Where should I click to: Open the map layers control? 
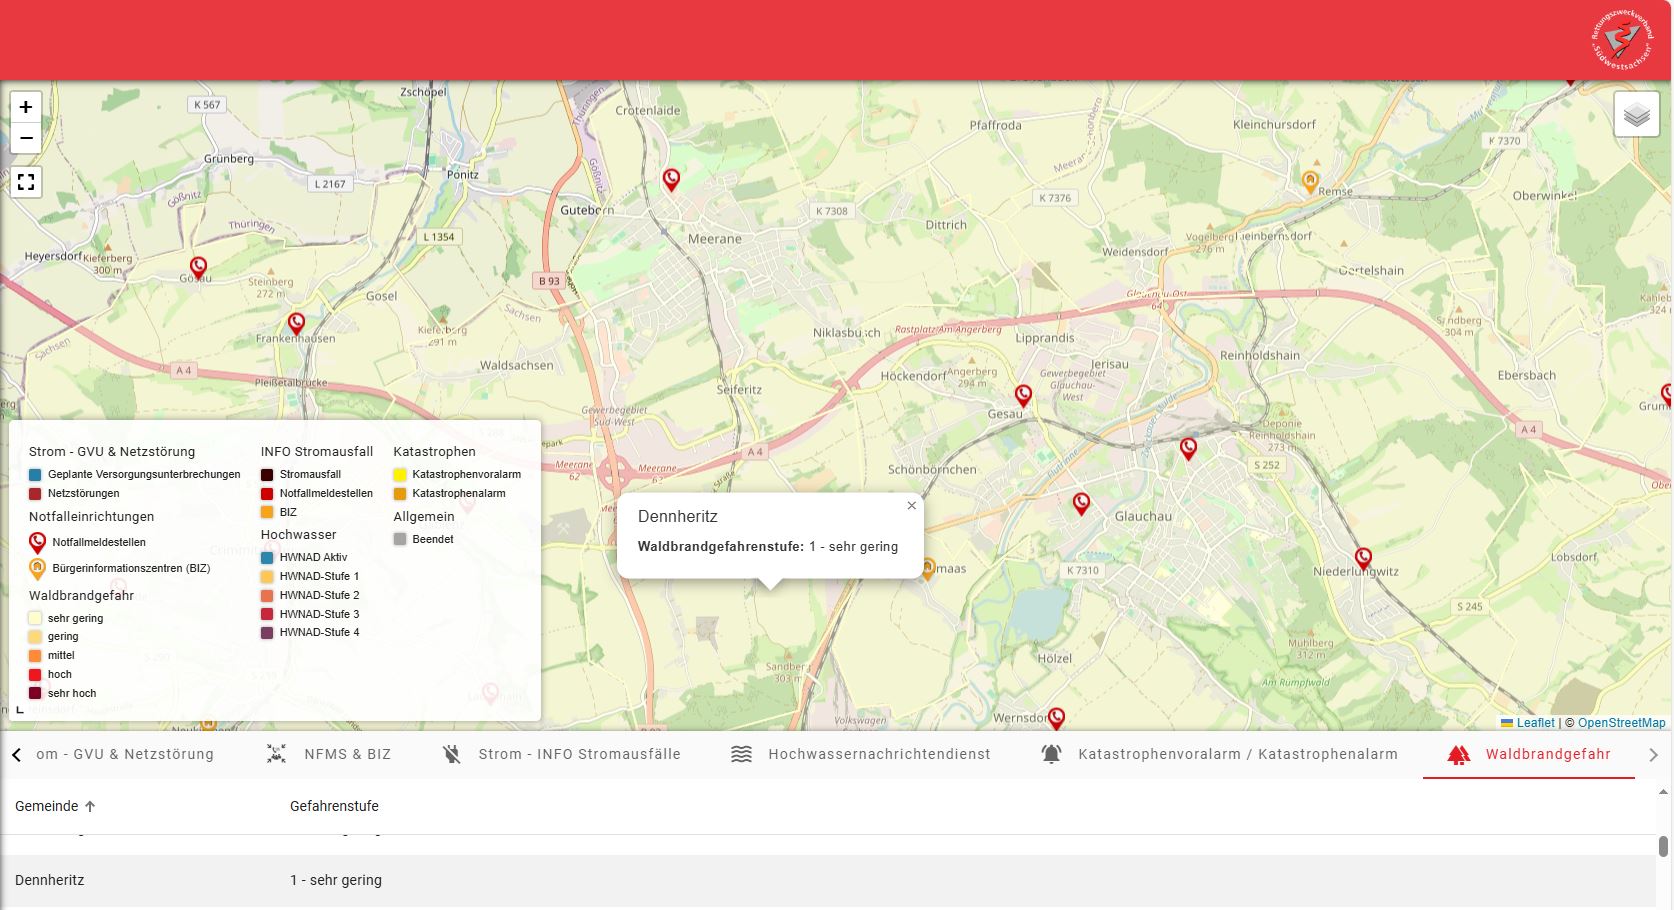tap(1636, 115)
